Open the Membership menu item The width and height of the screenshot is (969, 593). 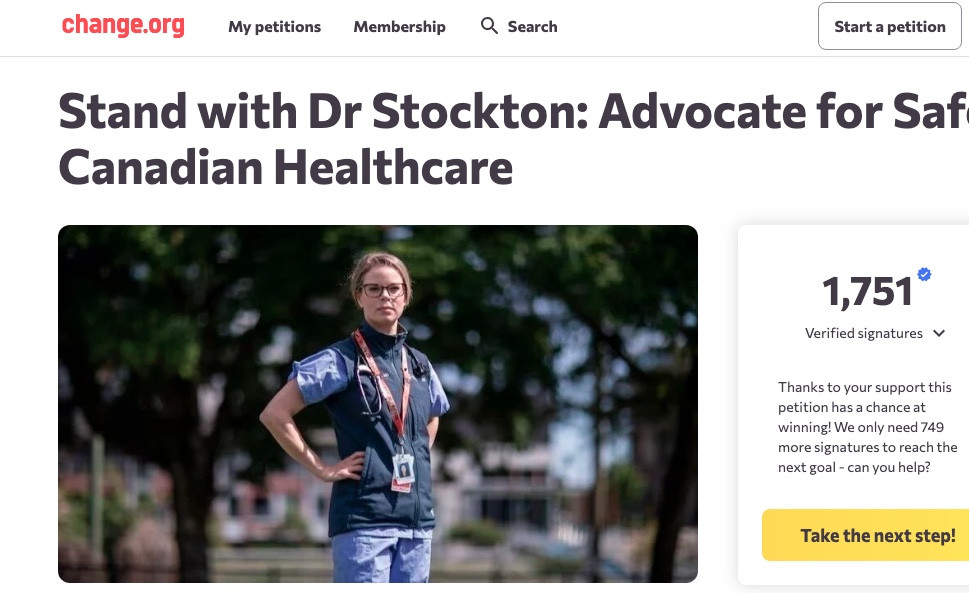(x=399, y=27)
